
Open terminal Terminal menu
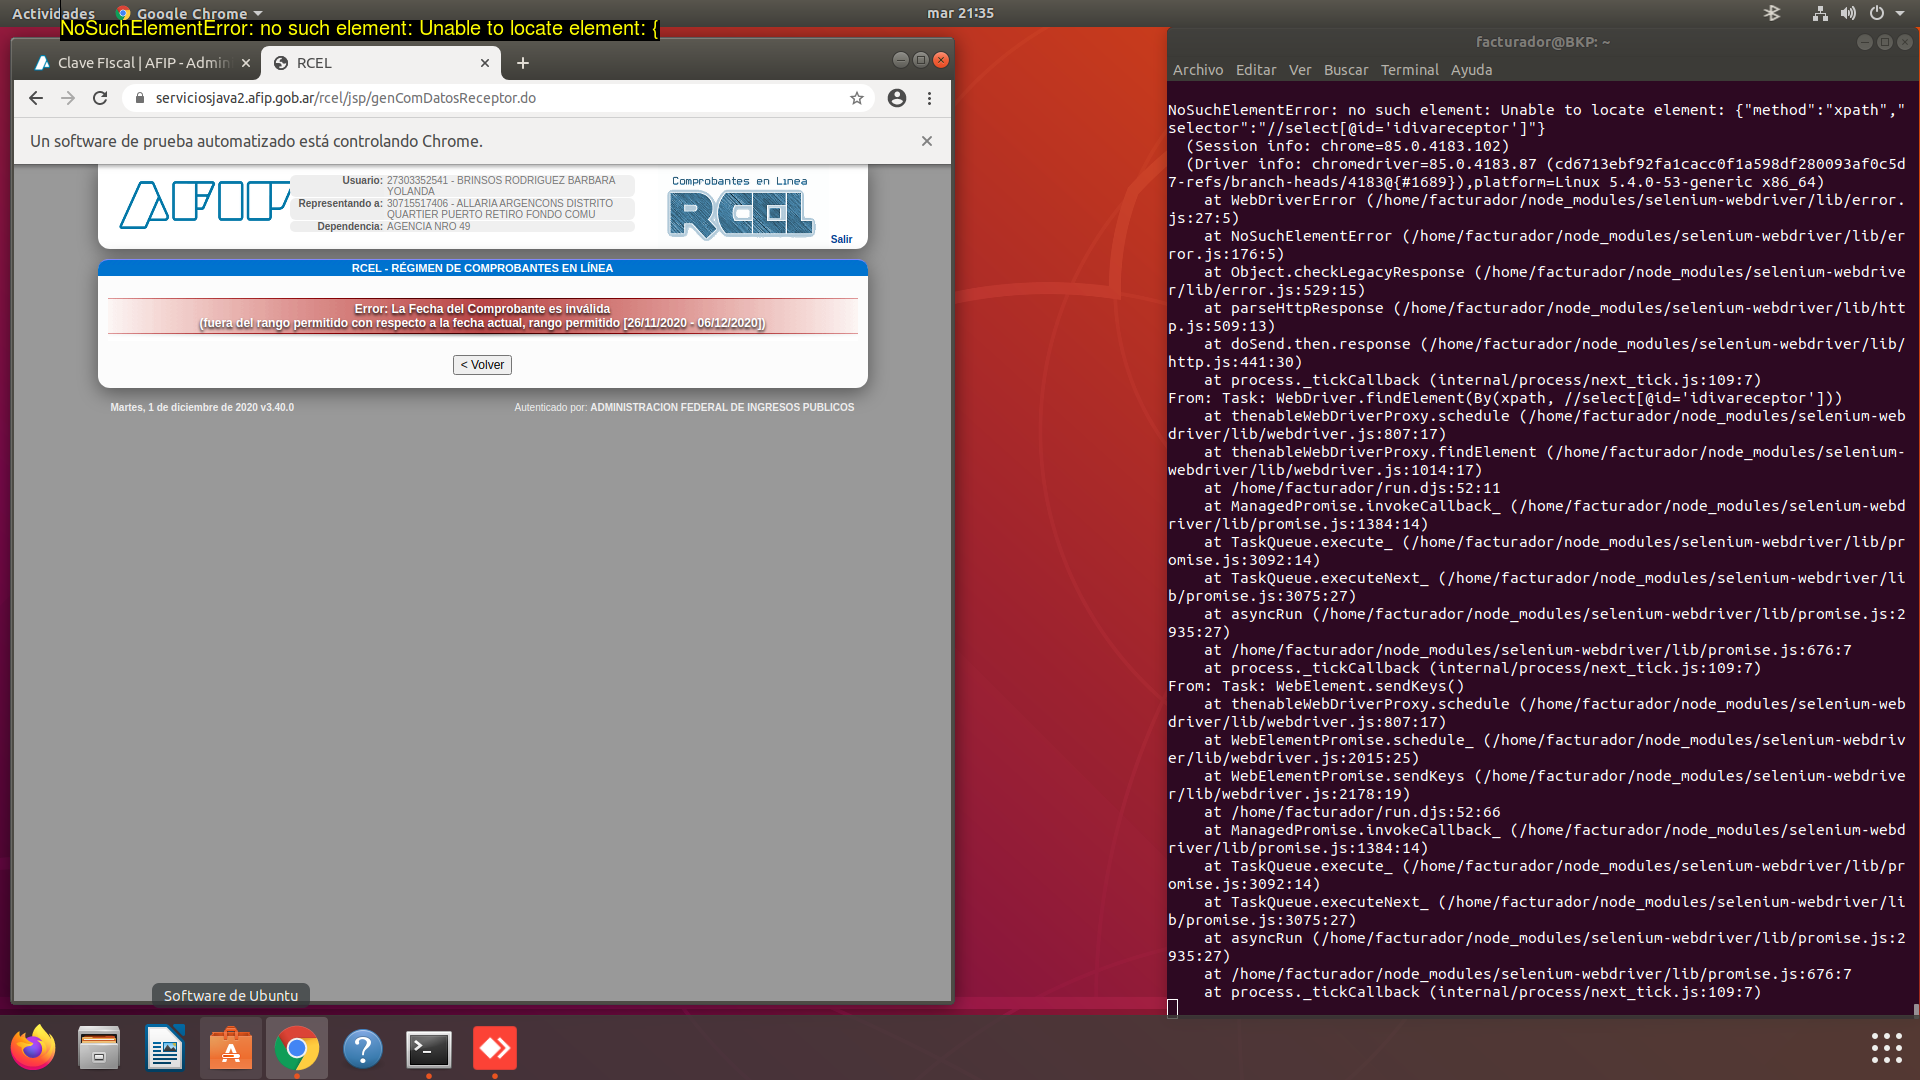coord(1410,70)
